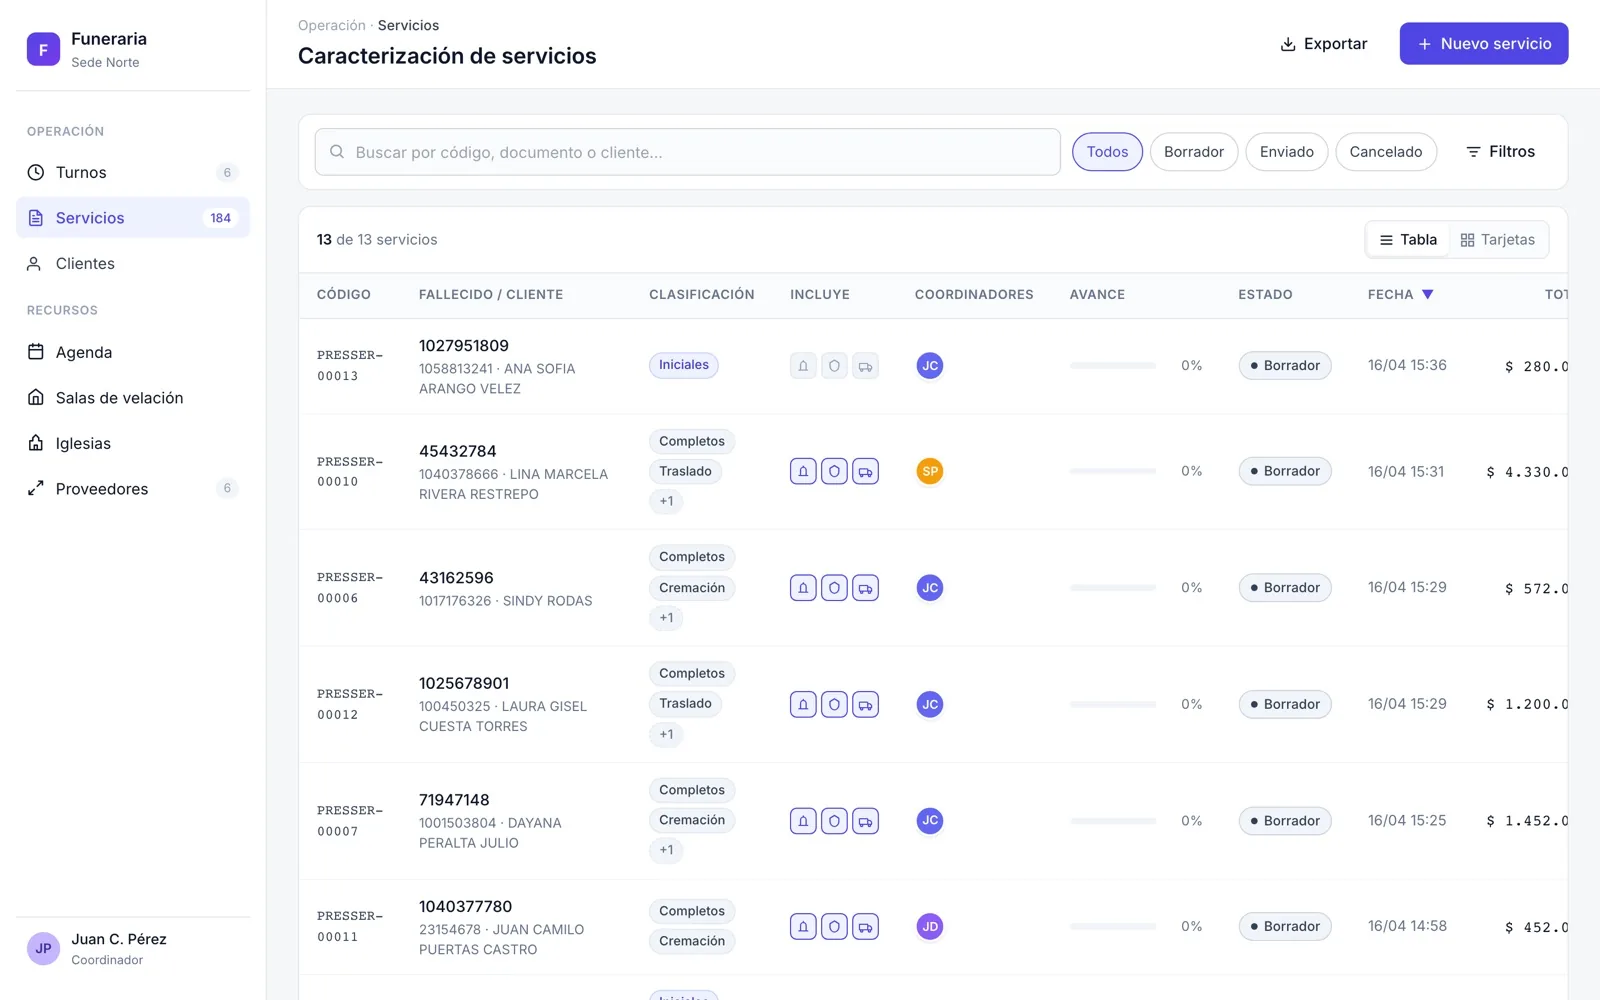Click shield icon in PRESSER-00013 row

point(834,366)
